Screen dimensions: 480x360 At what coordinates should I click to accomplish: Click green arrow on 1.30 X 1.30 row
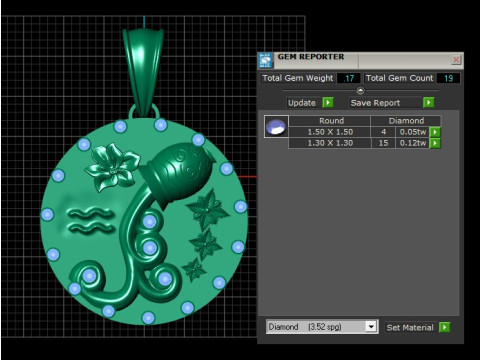coord(435,143)
